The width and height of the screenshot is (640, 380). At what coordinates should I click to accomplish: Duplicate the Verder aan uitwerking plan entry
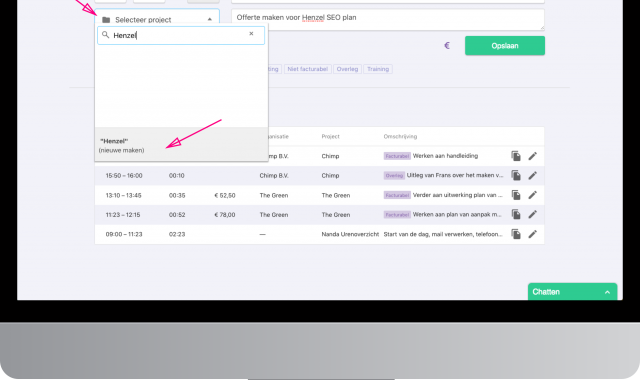coord(516,195)
